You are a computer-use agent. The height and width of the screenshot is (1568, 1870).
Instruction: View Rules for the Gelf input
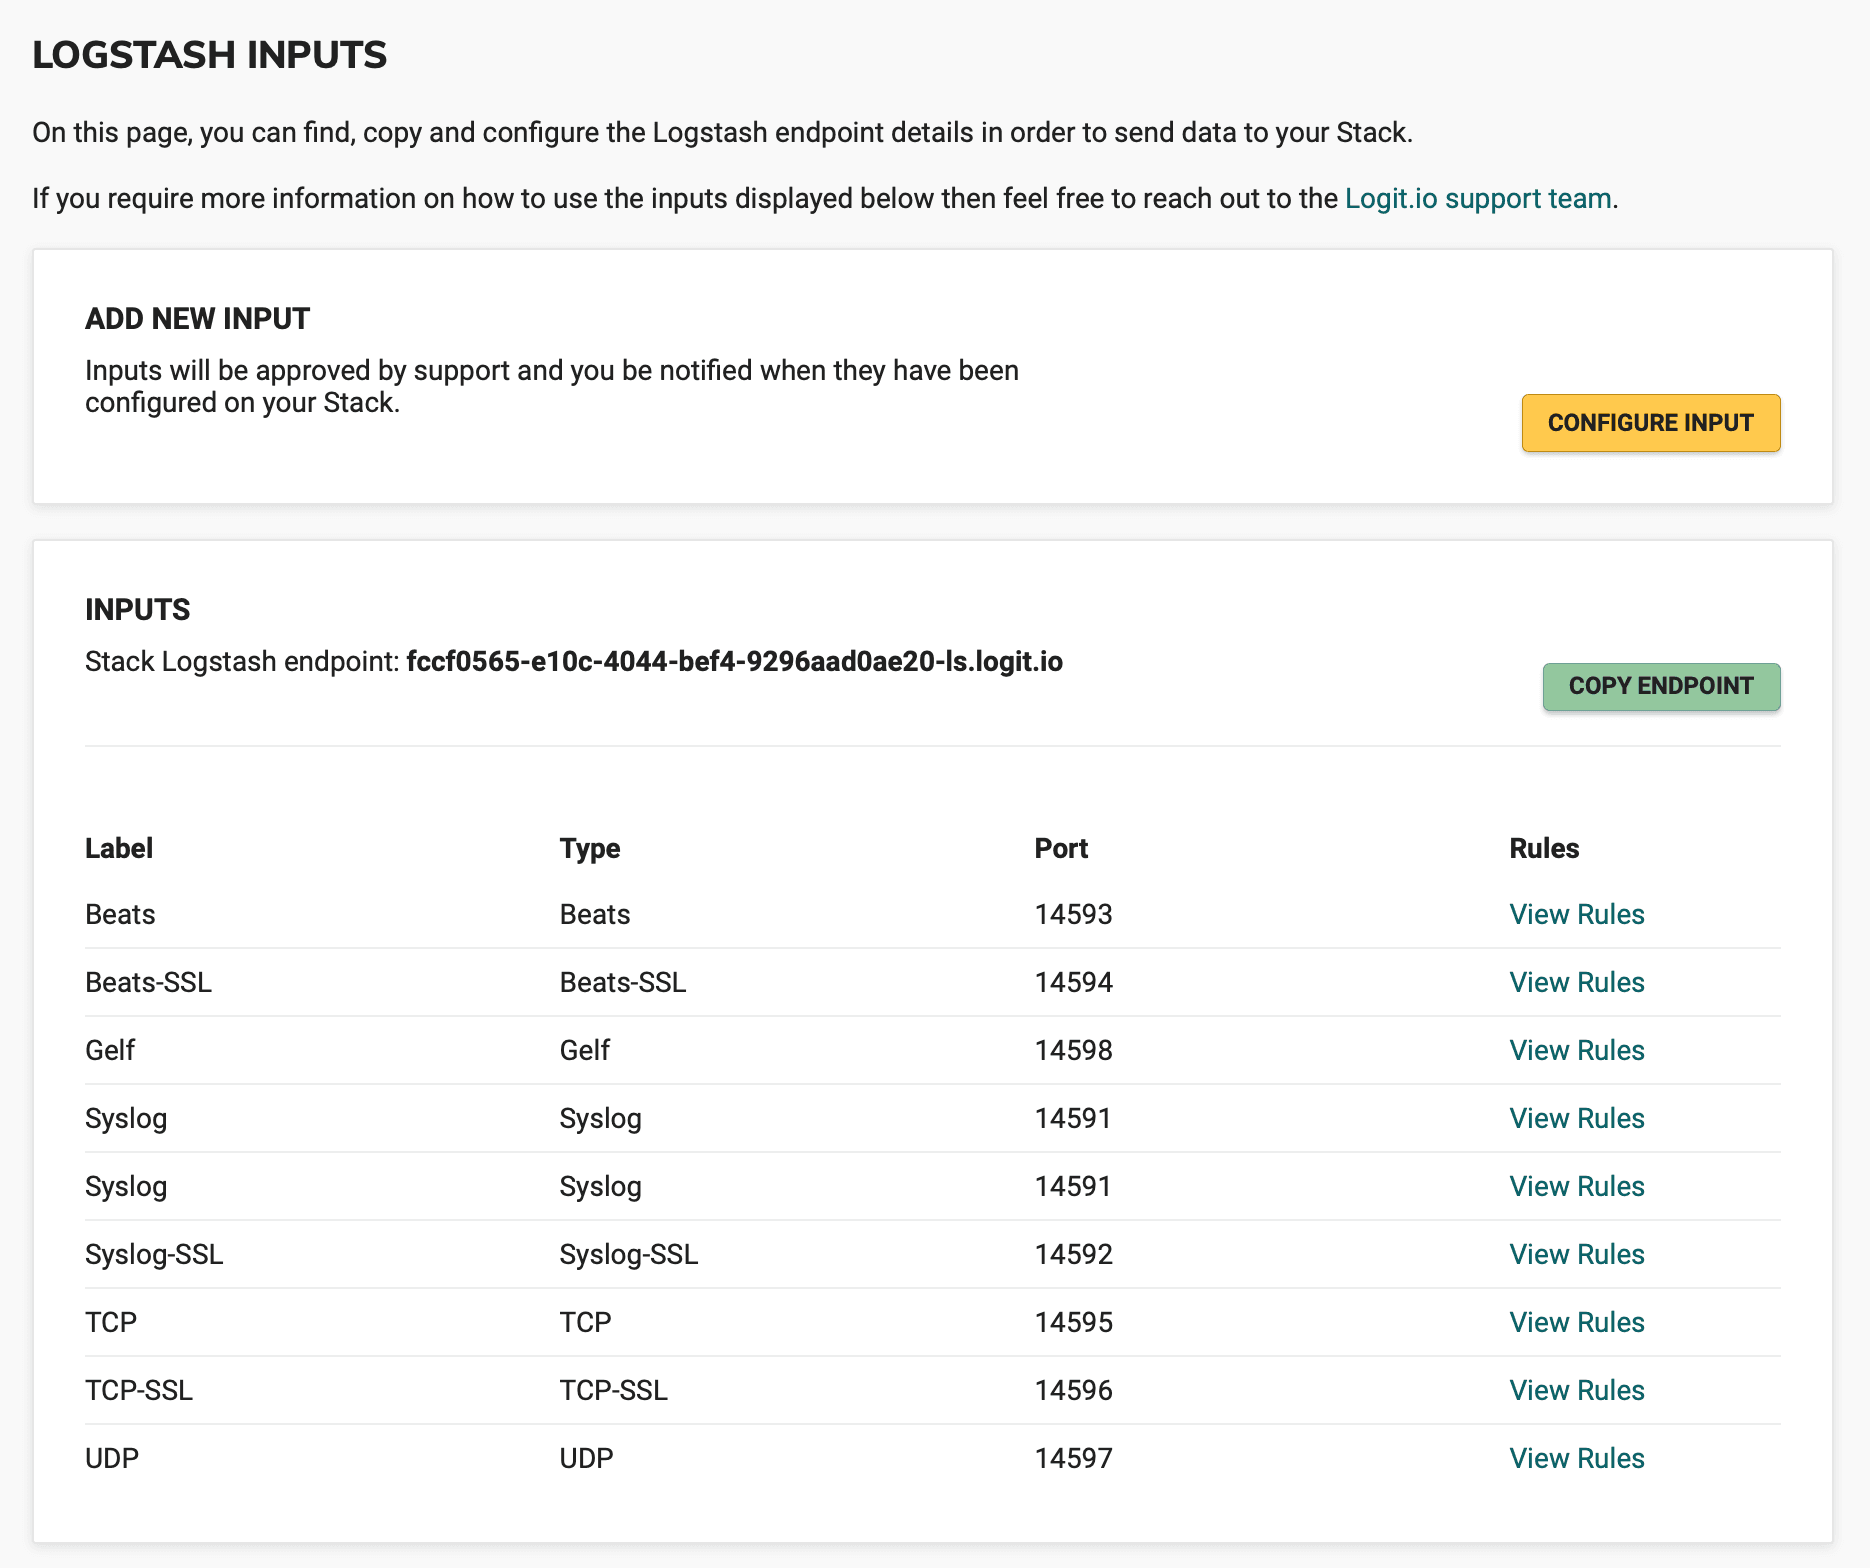coord(1576,1050)
